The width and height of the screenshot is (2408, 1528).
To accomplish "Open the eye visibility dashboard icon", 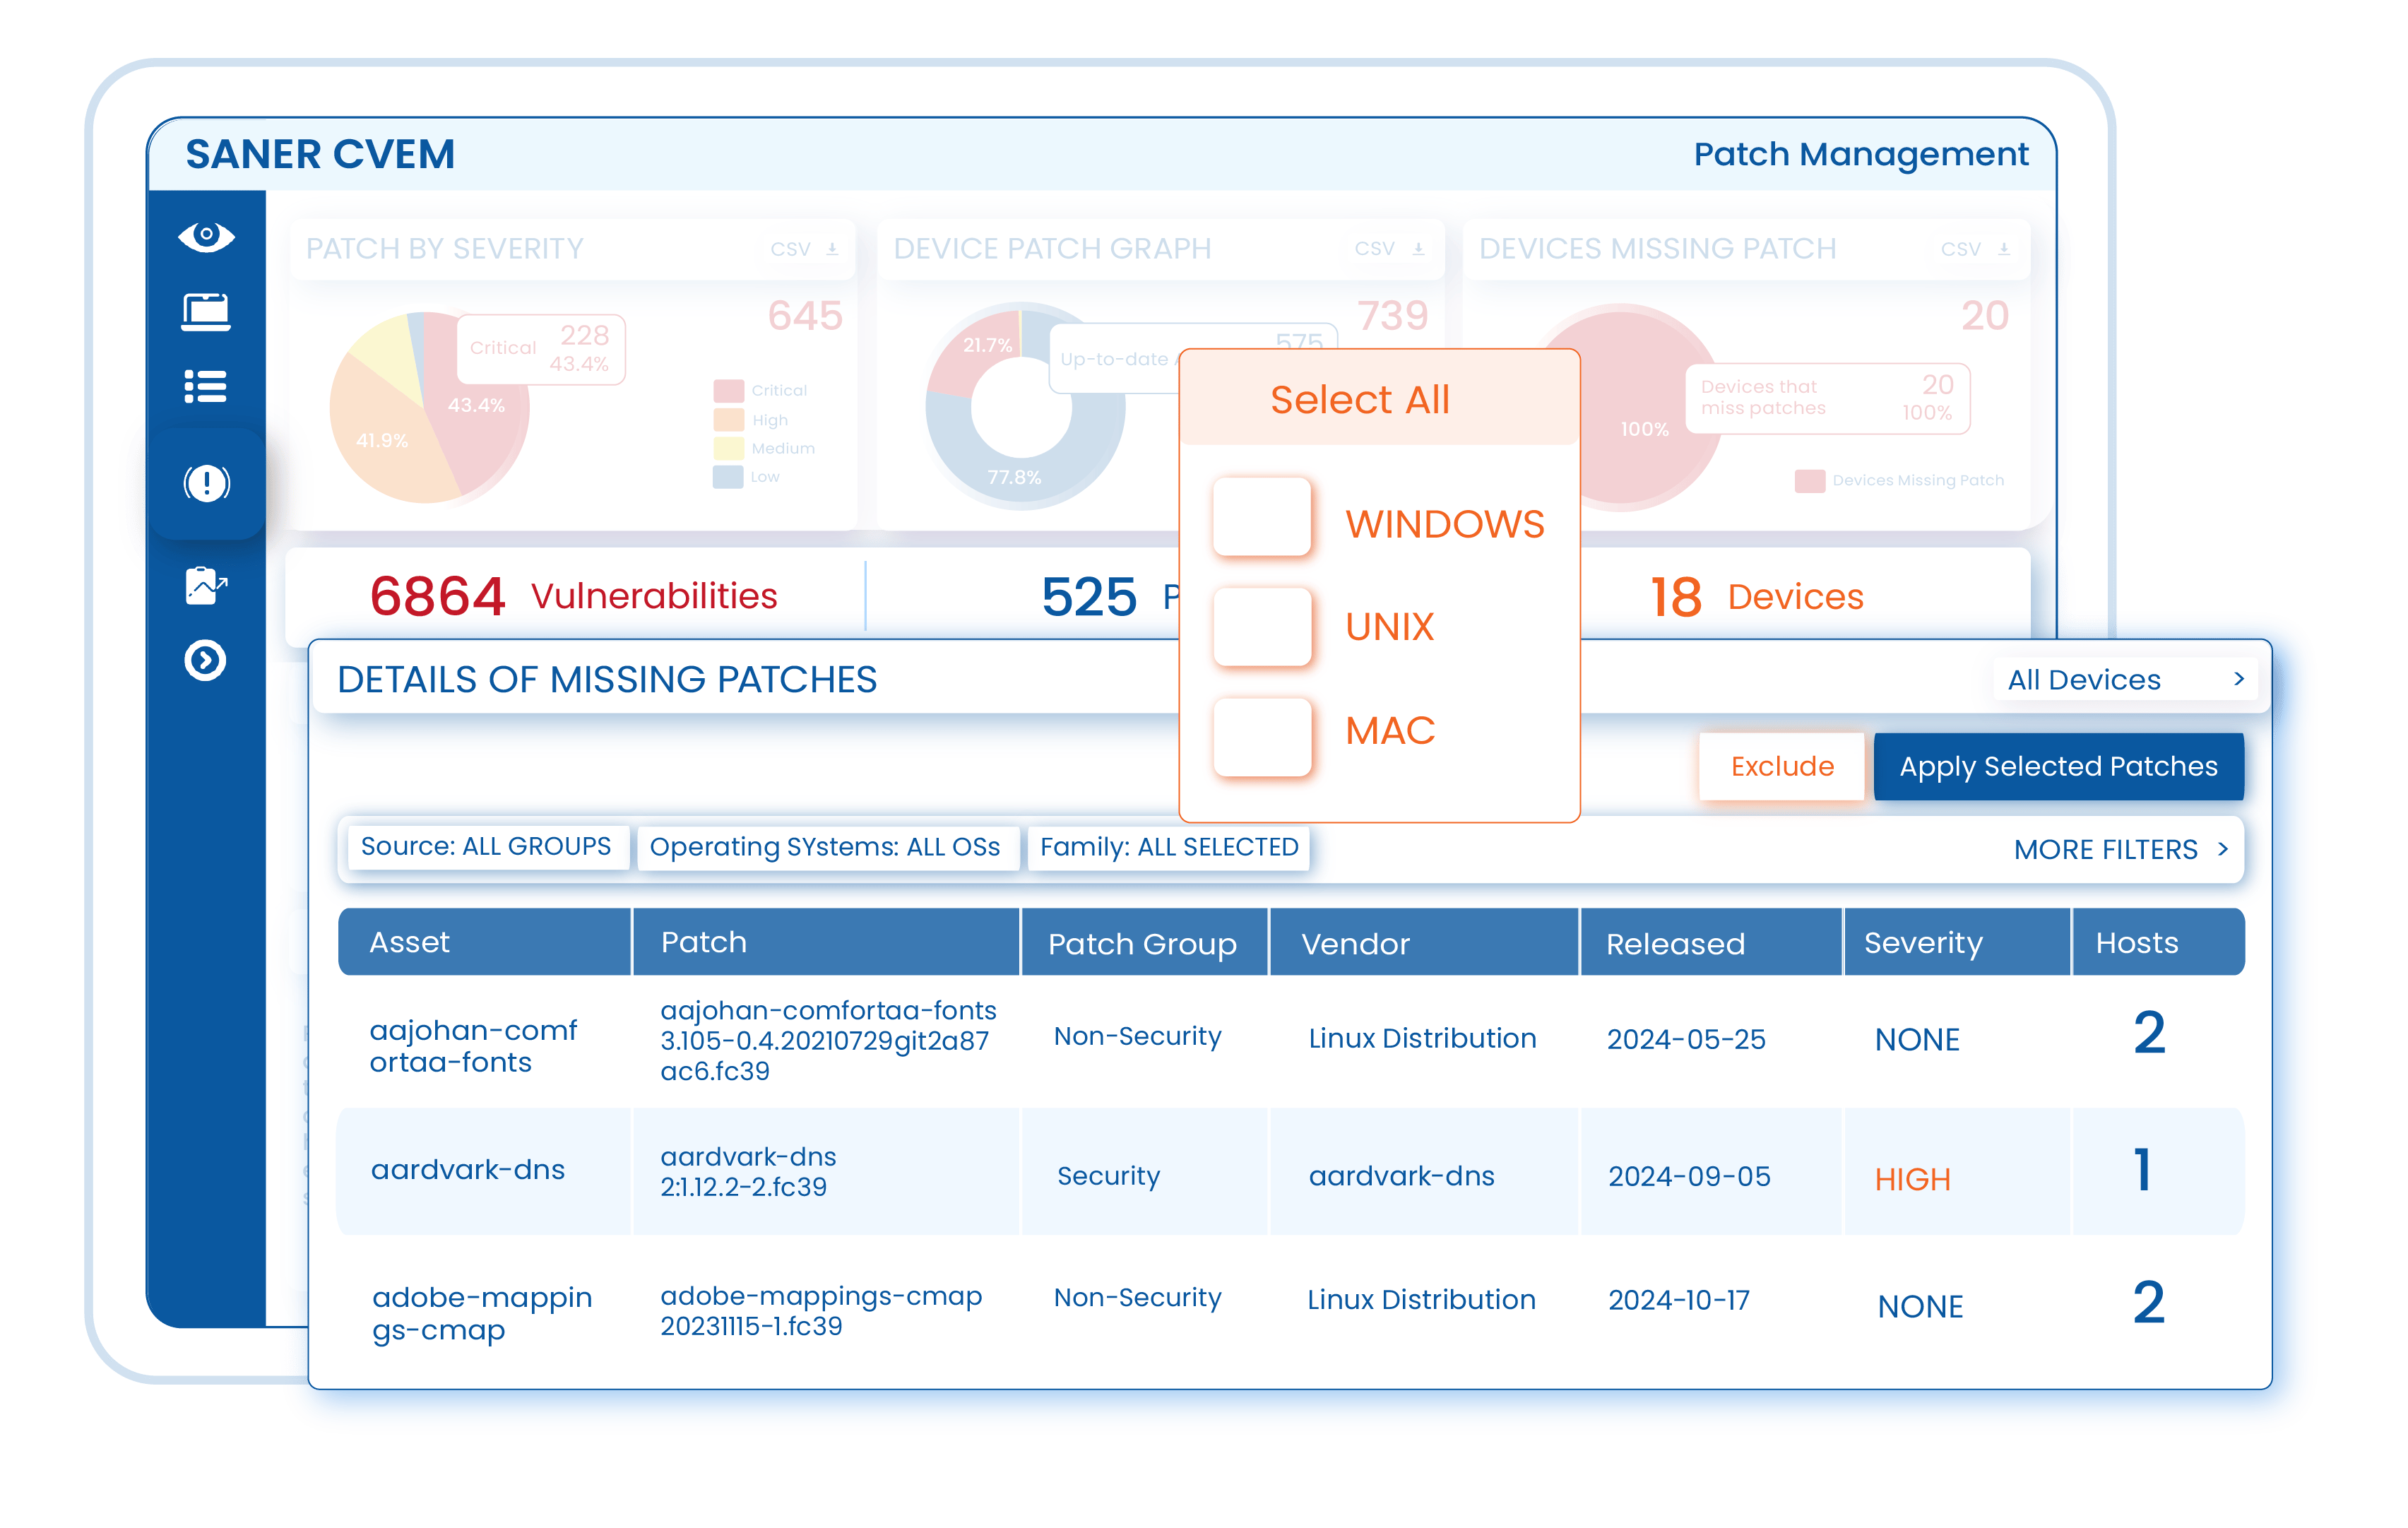I will pos(206,236).
